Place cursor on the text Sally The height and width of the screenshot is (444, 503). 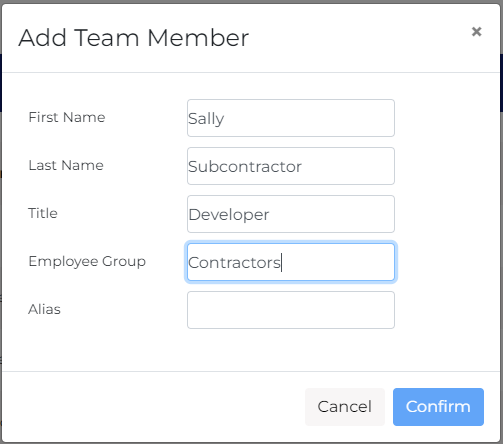pyautogui.click(x=206, y=119)
